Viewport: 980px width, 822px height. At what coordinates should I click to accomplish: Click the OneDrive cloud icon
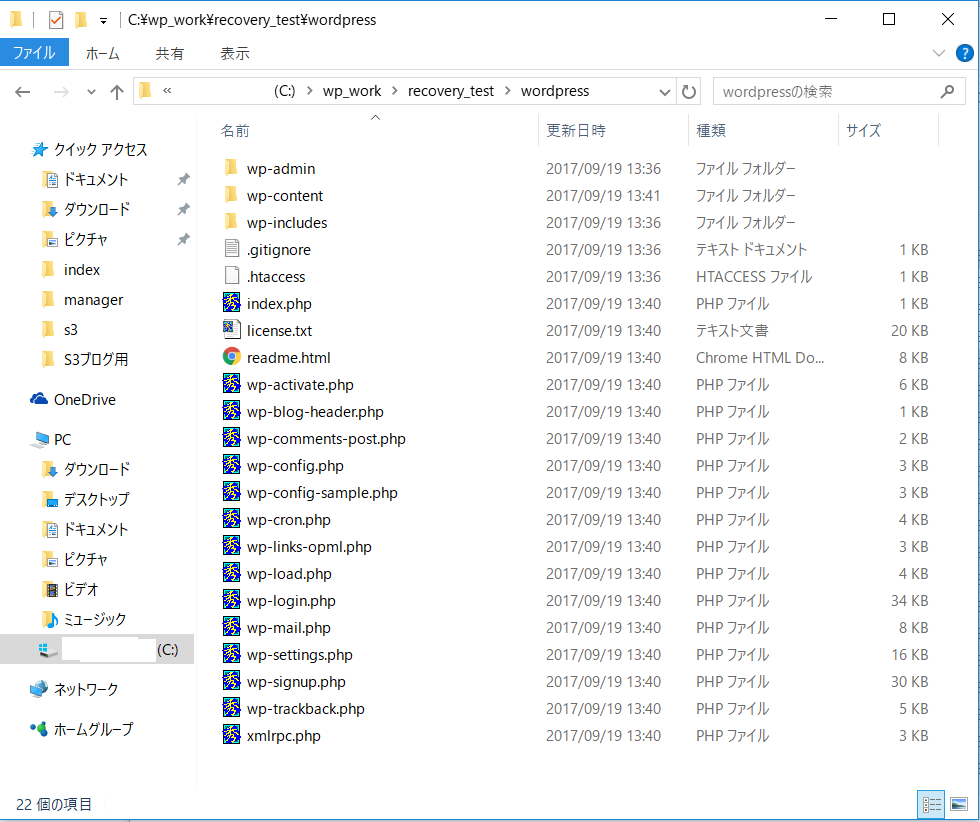pyautogui.click(x=39, y=399)
